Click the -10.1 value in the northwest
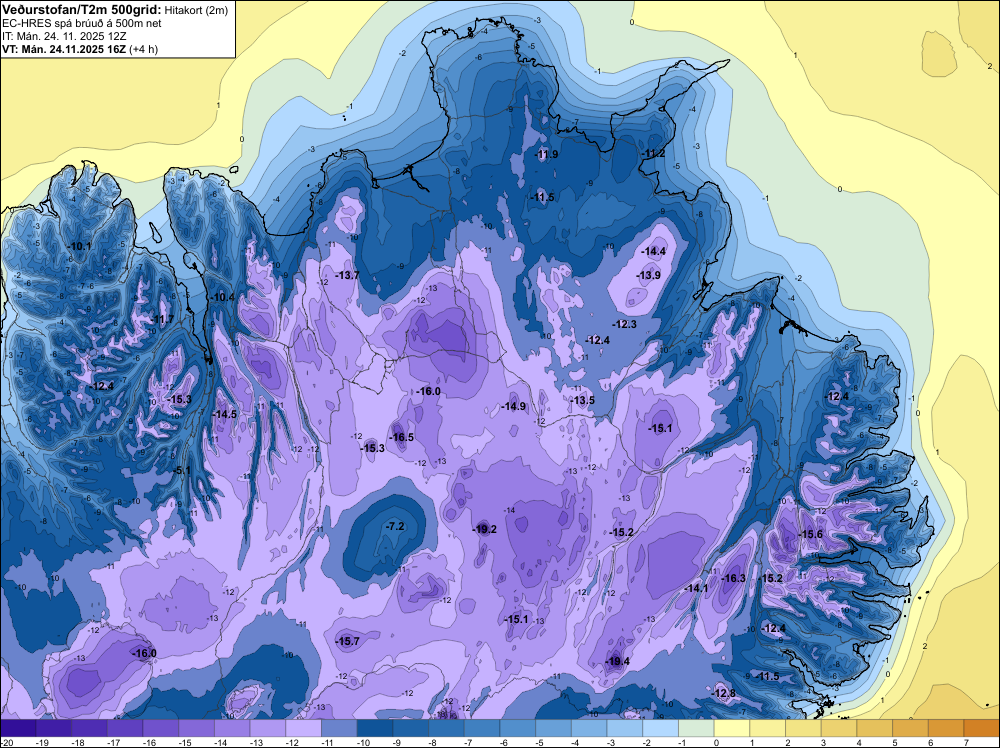 (79, 246)
